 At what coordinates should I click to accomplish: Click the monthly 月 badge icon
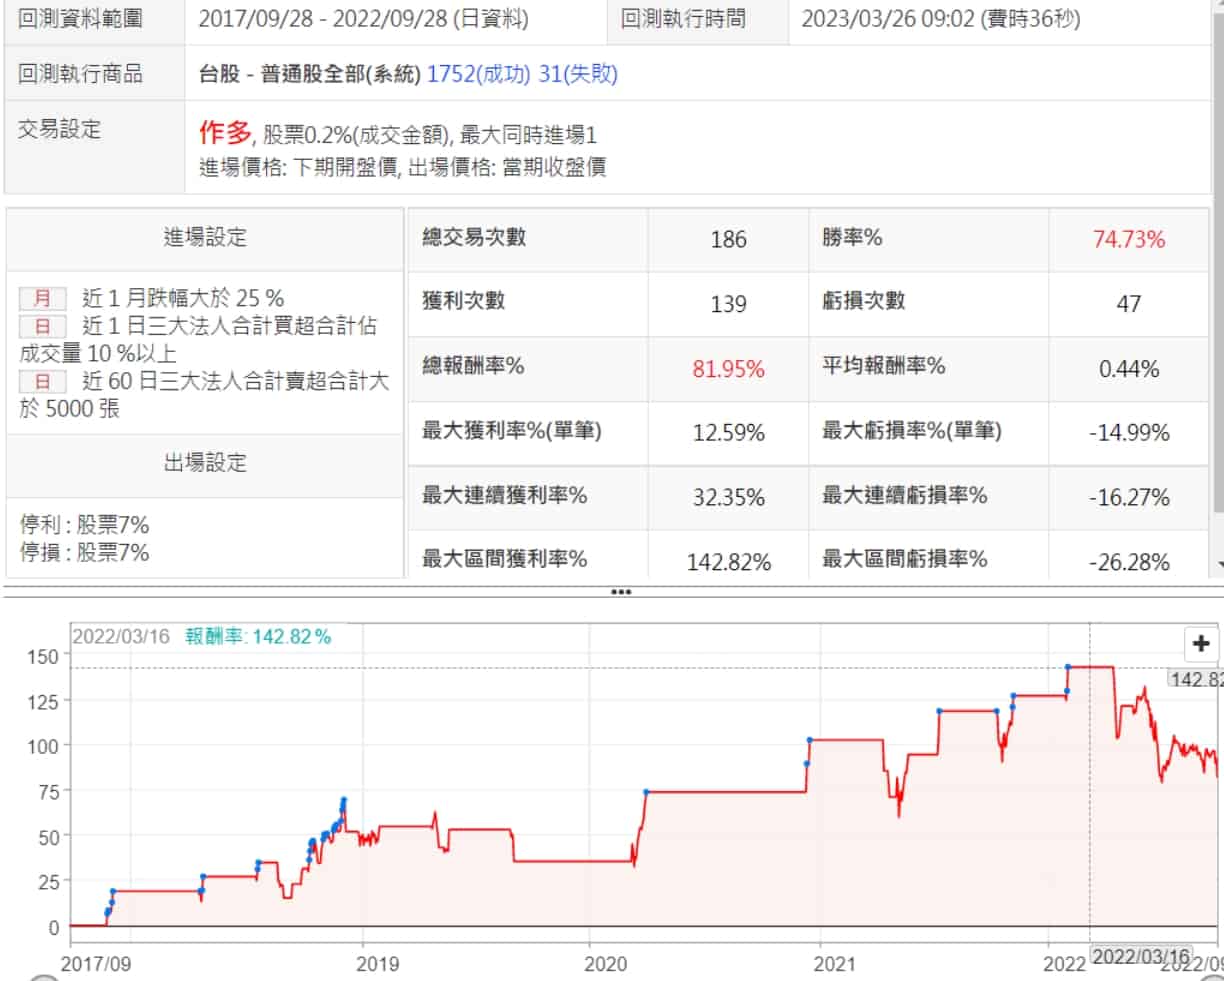point(42,298)
